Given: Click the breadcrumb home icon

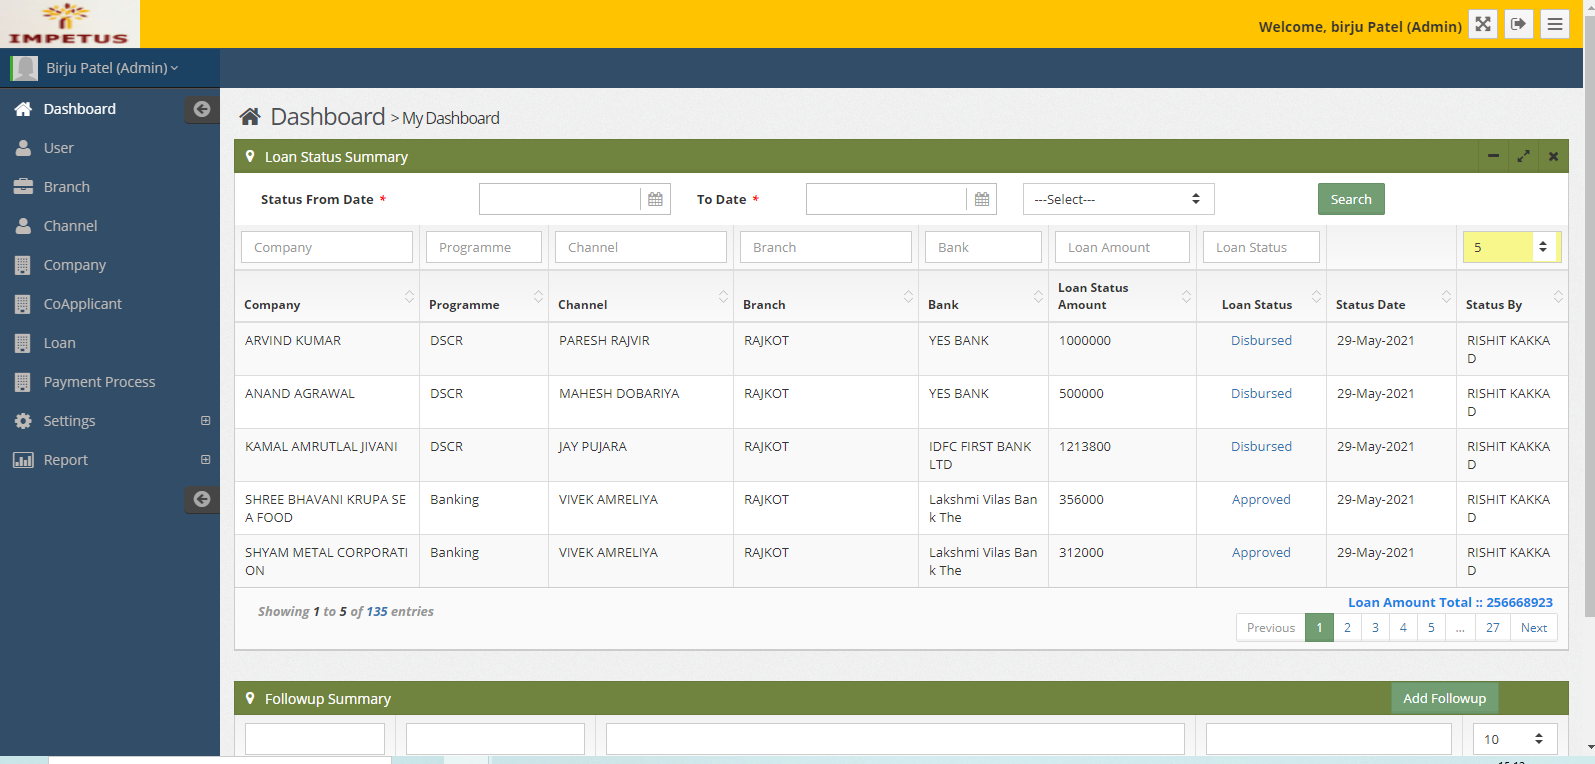Looking at the screenshot, I should click(250, 117).
